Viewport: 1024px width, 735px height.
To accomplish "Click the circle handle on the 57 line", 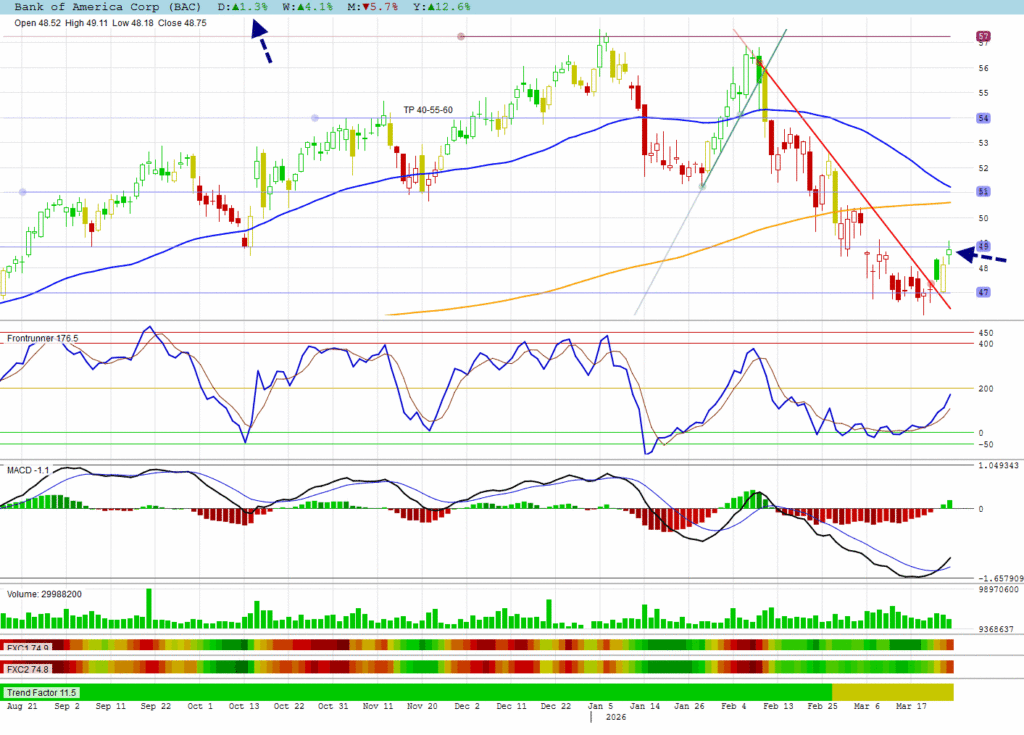I will 461,37.
